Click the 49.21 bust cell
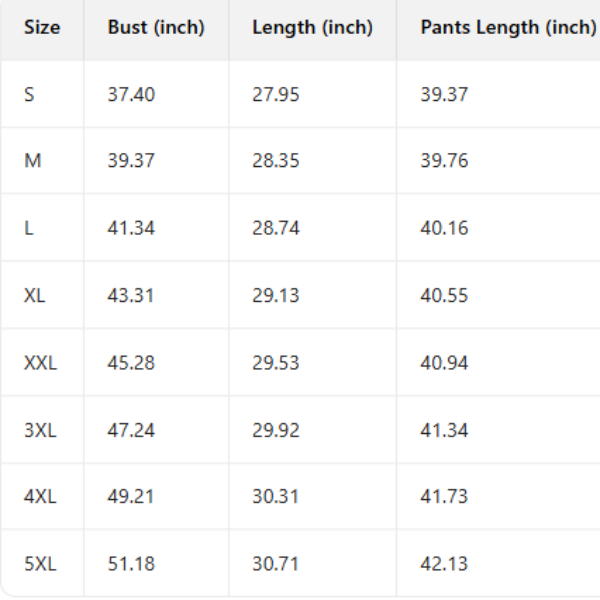Image resolution: width=600 pixels, height=600 pixels. [131, 497]
